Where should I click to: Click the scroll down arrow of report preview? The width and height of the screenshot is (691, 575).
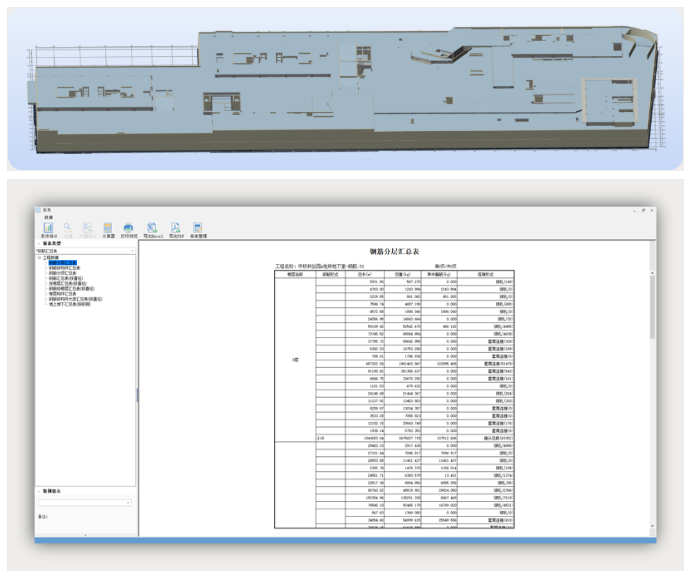tap(652, 526)
